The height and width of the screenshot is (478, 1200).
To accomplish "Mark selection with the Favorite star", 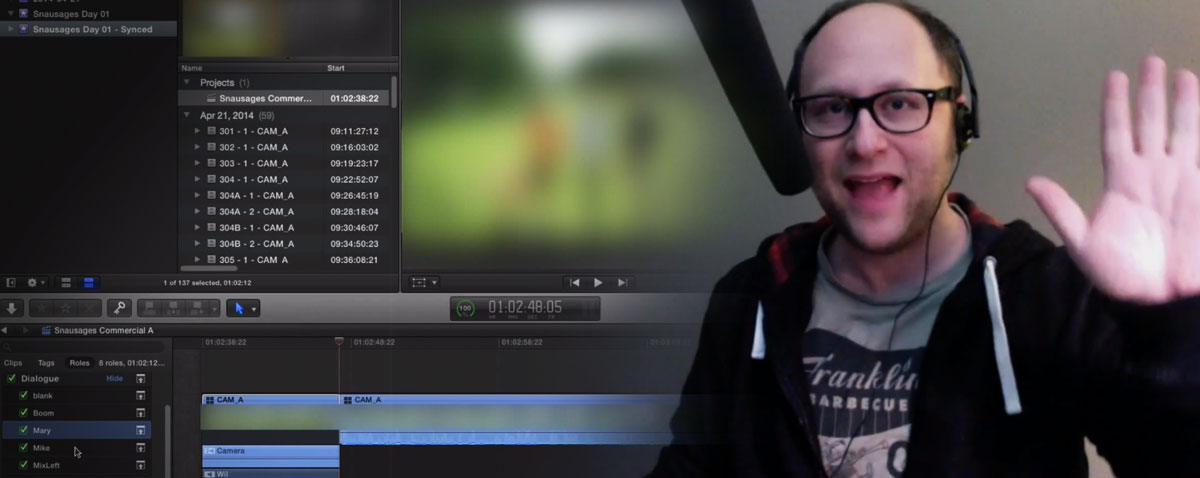I will coord(42,308).
